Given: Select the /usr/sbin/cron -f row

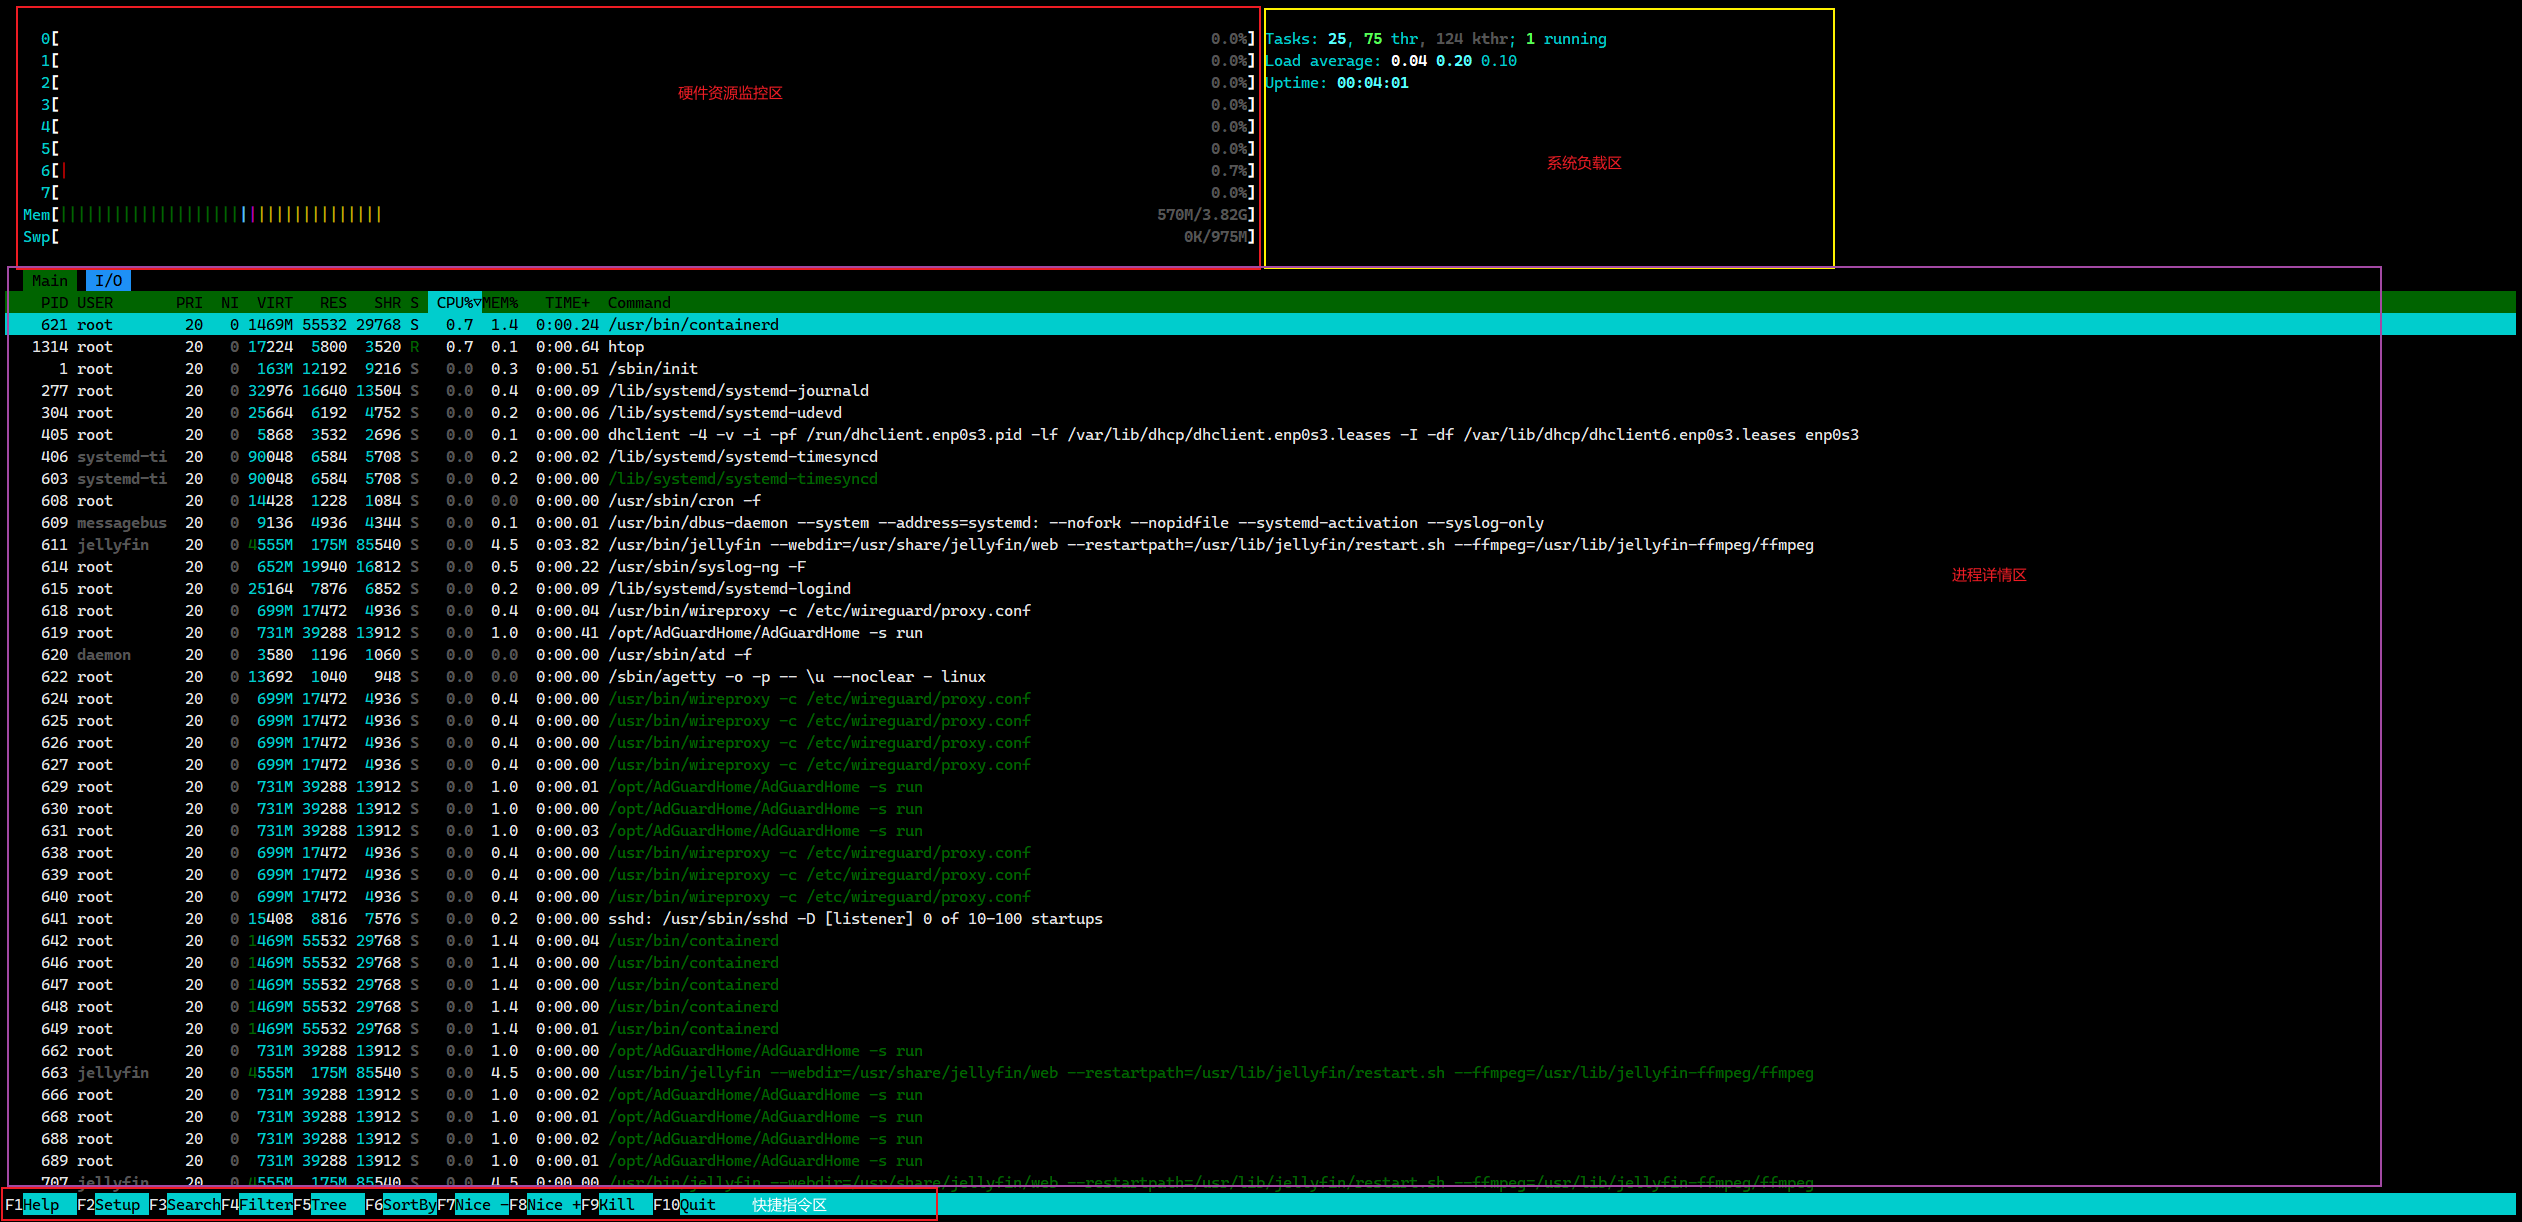Looking at the screenshot, I should tap(1260, 501).
